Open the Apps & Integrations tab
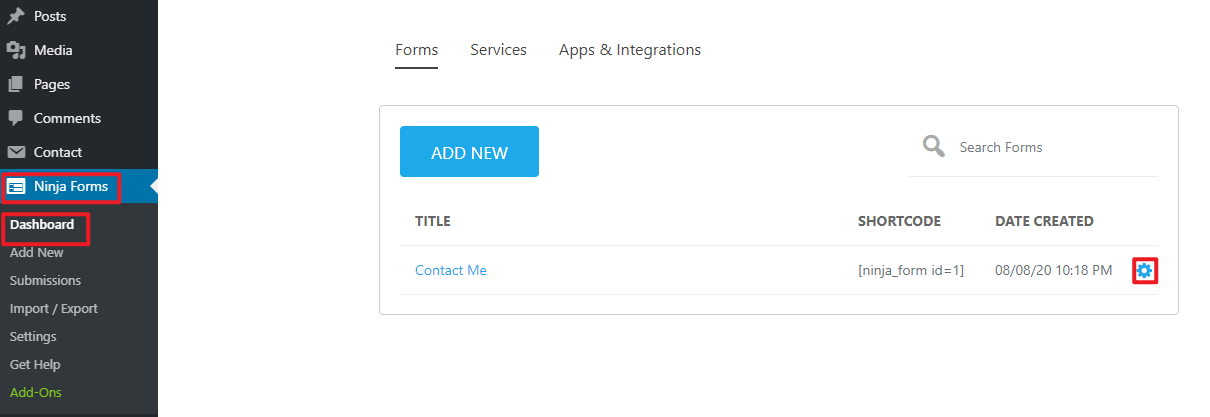The width and height of the screenshot is (1210, 417). [x=630, y=50]
